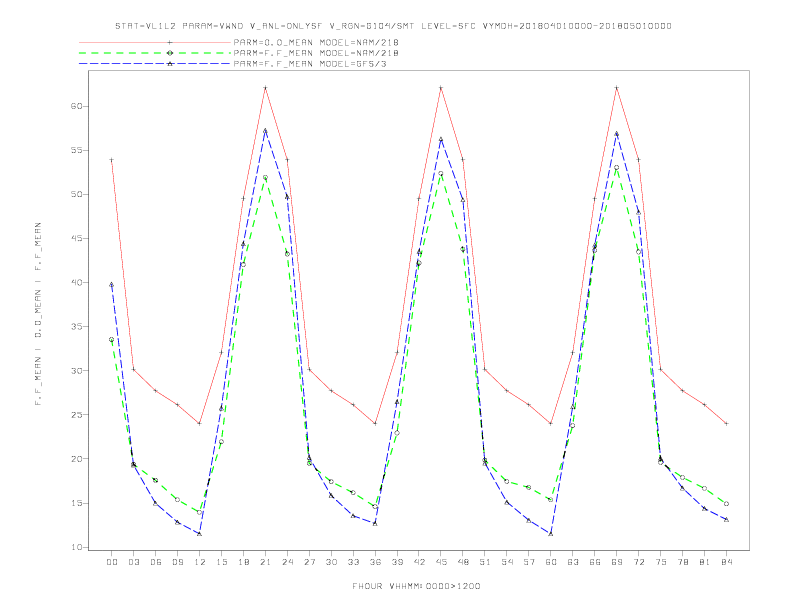Click the green circle marker at hour 84

726,504
